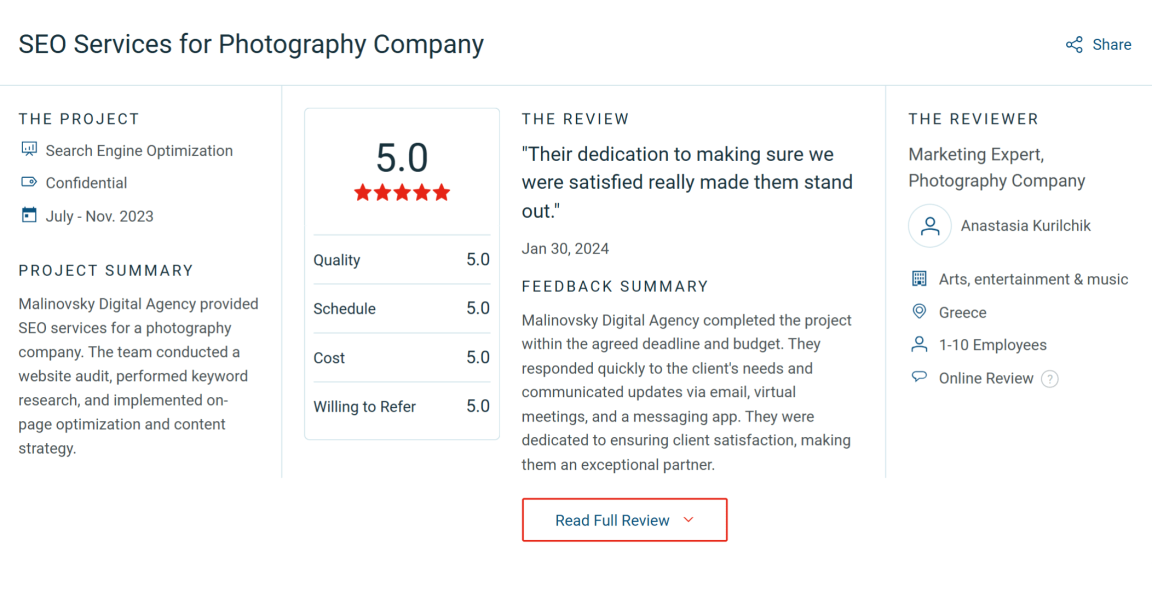Click the building icon for industry
This screenshot has width=1152, height=604.
(x=919, y=279)
